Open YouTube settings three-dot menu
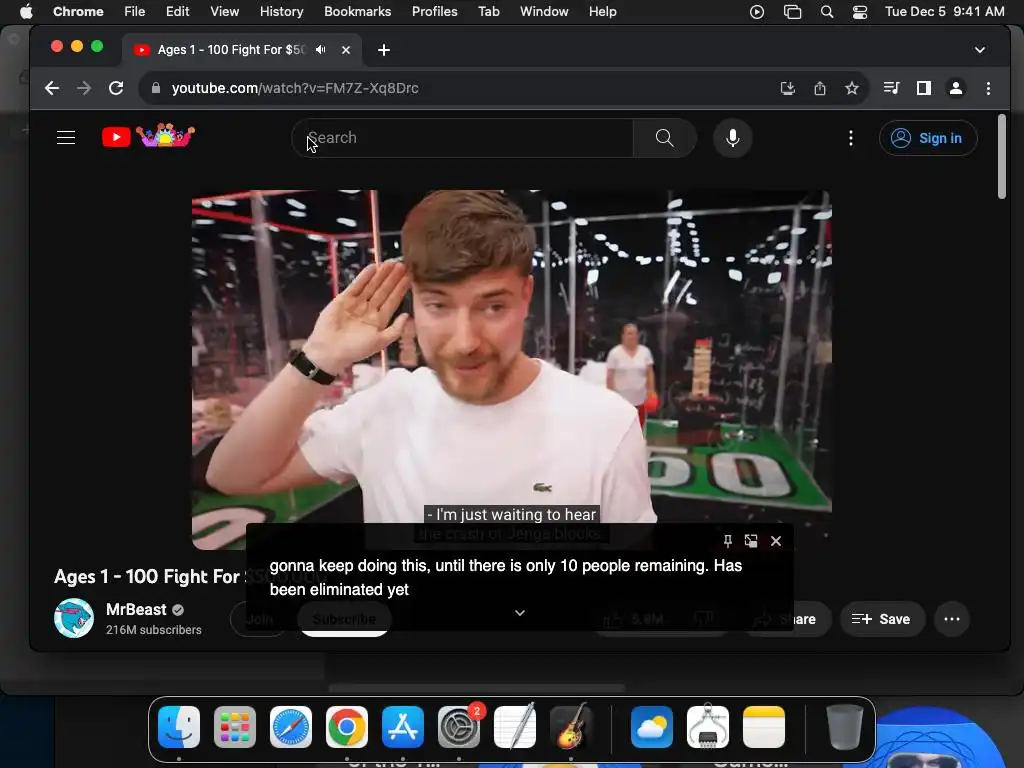This screenshot has height=768, width=1024. tap(850, 138)
